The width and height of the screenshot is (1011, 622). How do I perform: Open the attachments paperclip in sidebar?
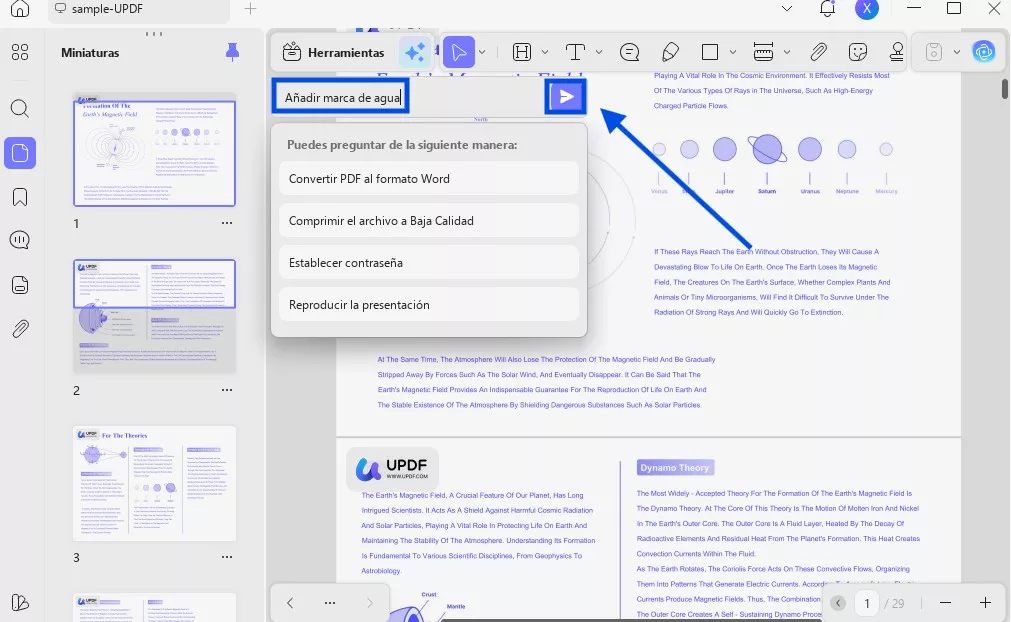20,329
